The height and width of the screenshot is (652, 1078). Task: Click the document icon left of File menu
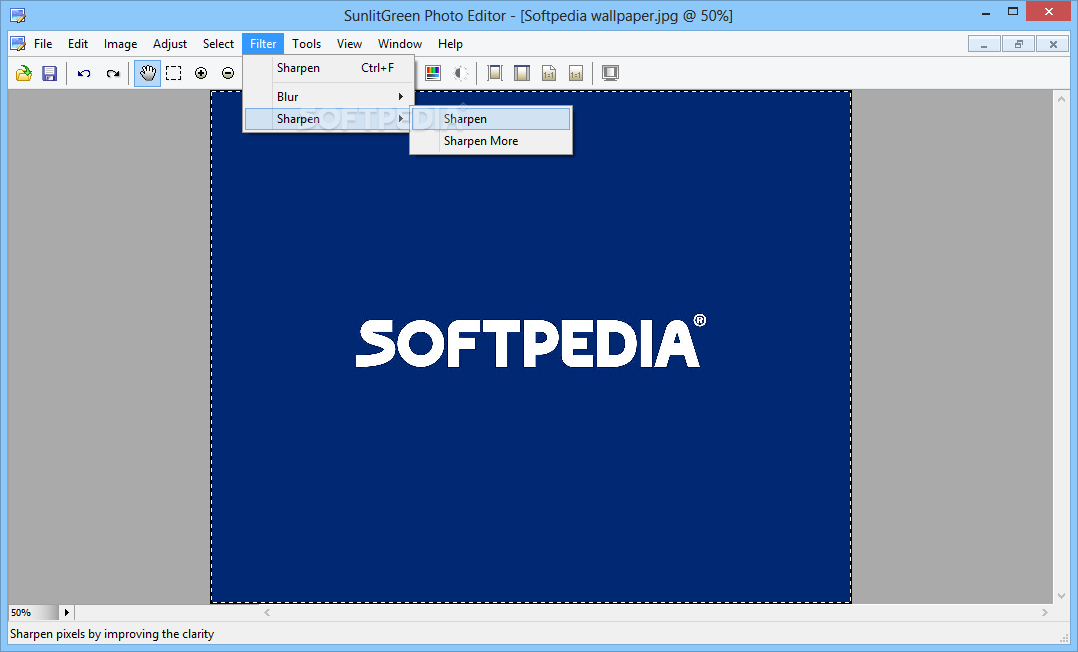[x=18, y=44]
